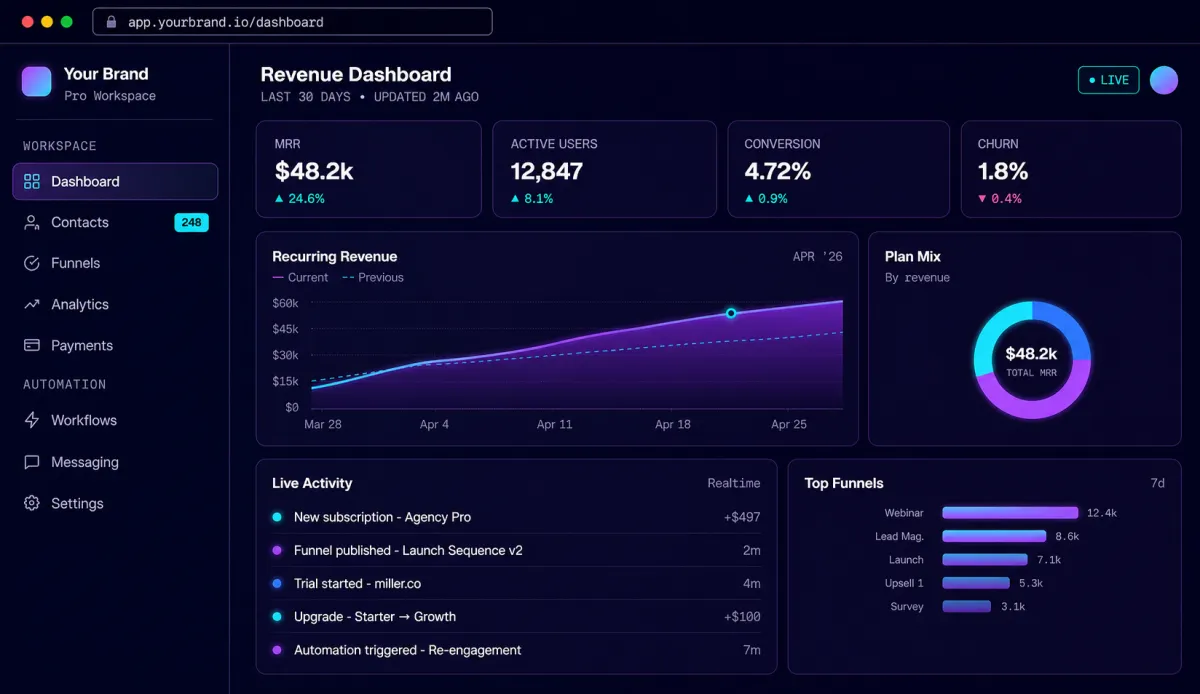Click the Dashboard grid icon in sidebar
1200x694 pixels.
[32, 181]
